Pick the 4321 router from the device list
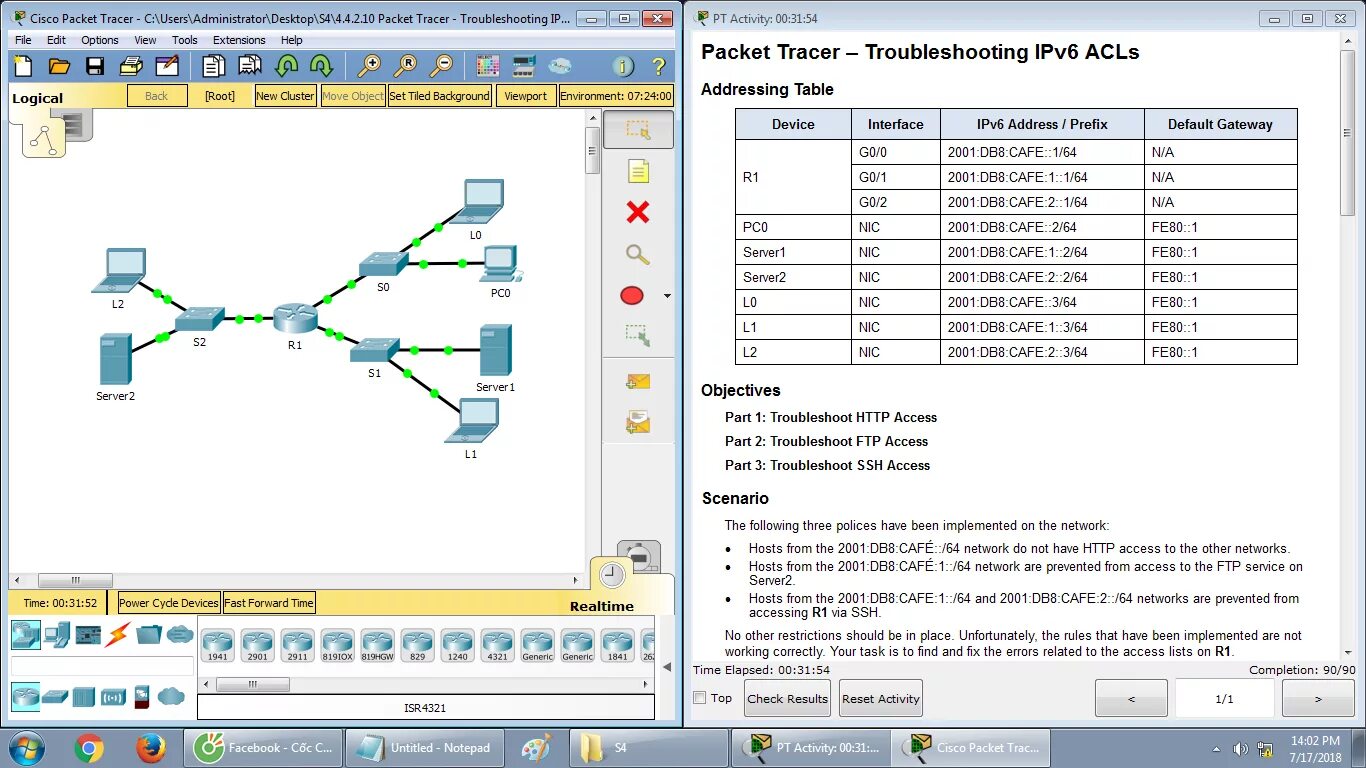This screenshot has width=1366, height=768. 497,645
